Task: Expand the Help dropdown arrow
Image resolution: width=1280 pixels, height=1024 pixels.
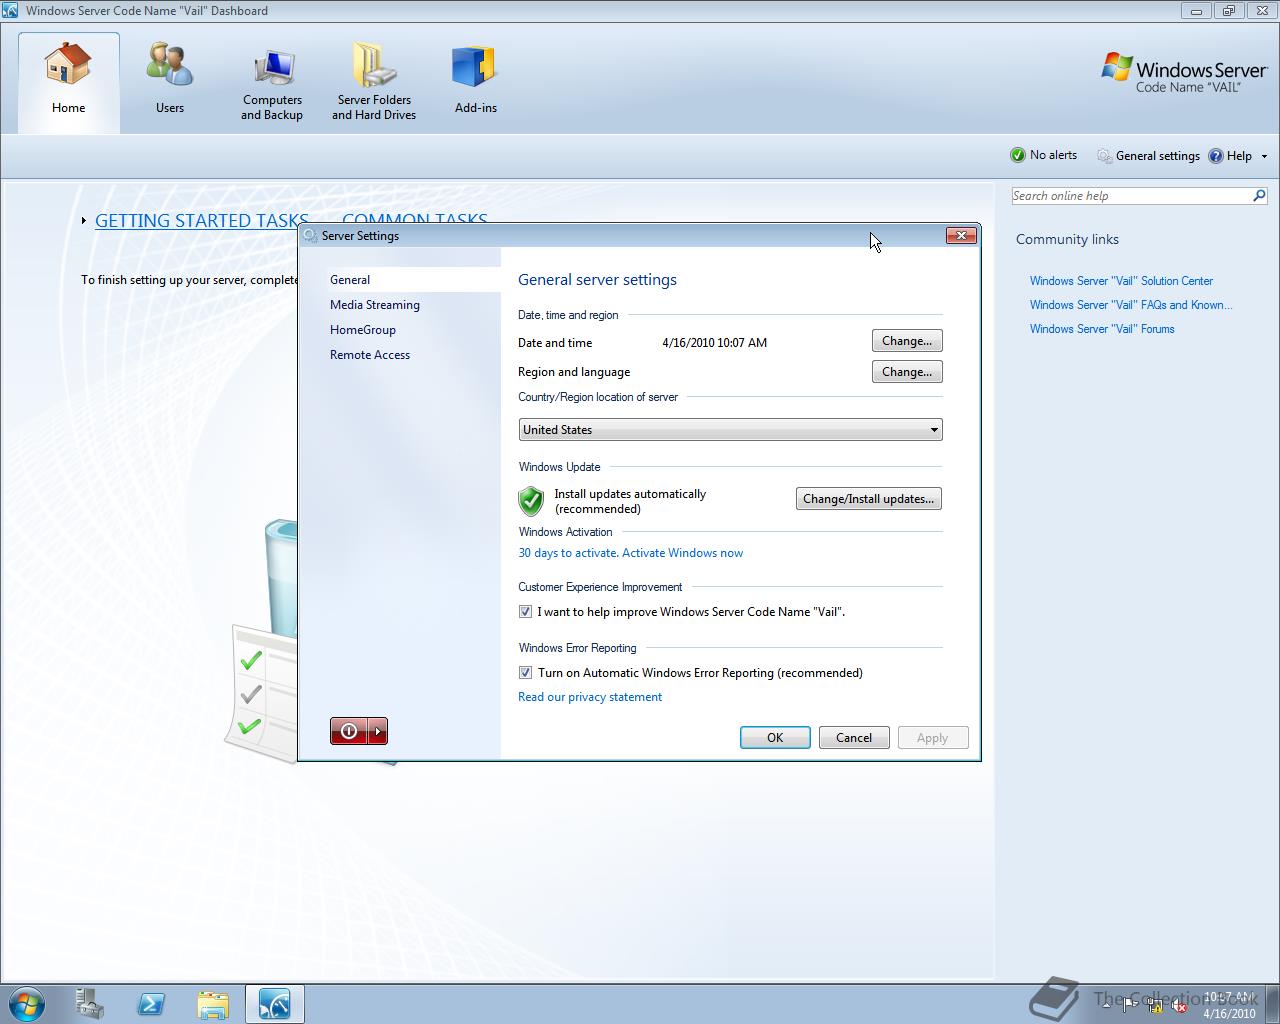Action: (1264, 156)
